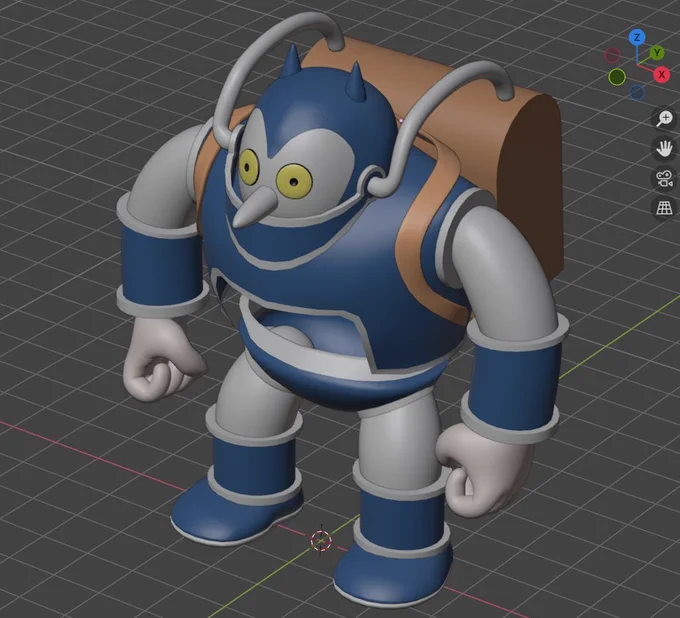This screenshot has height=618, width=680.
Task: Click the negative Z axis gizmo circle
Action: 636,92
